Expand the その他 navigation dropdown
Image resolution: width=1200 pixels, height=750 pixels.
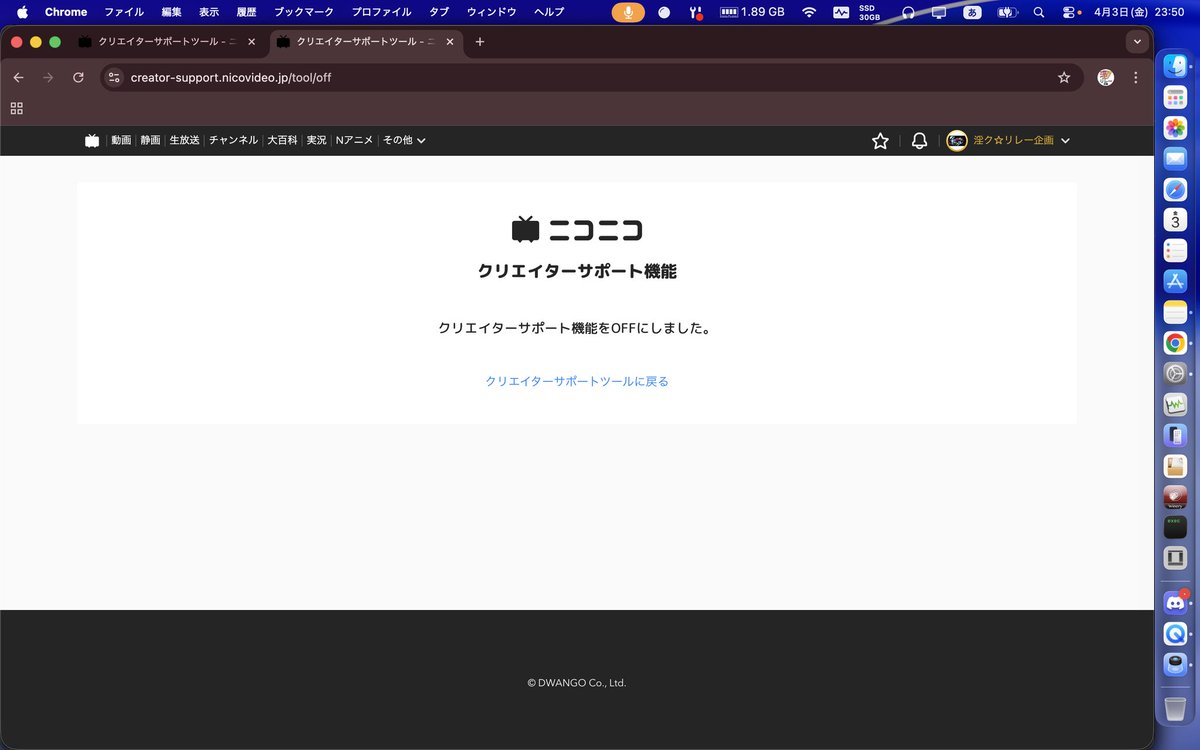pyautogui.click(x=404, y=141)
